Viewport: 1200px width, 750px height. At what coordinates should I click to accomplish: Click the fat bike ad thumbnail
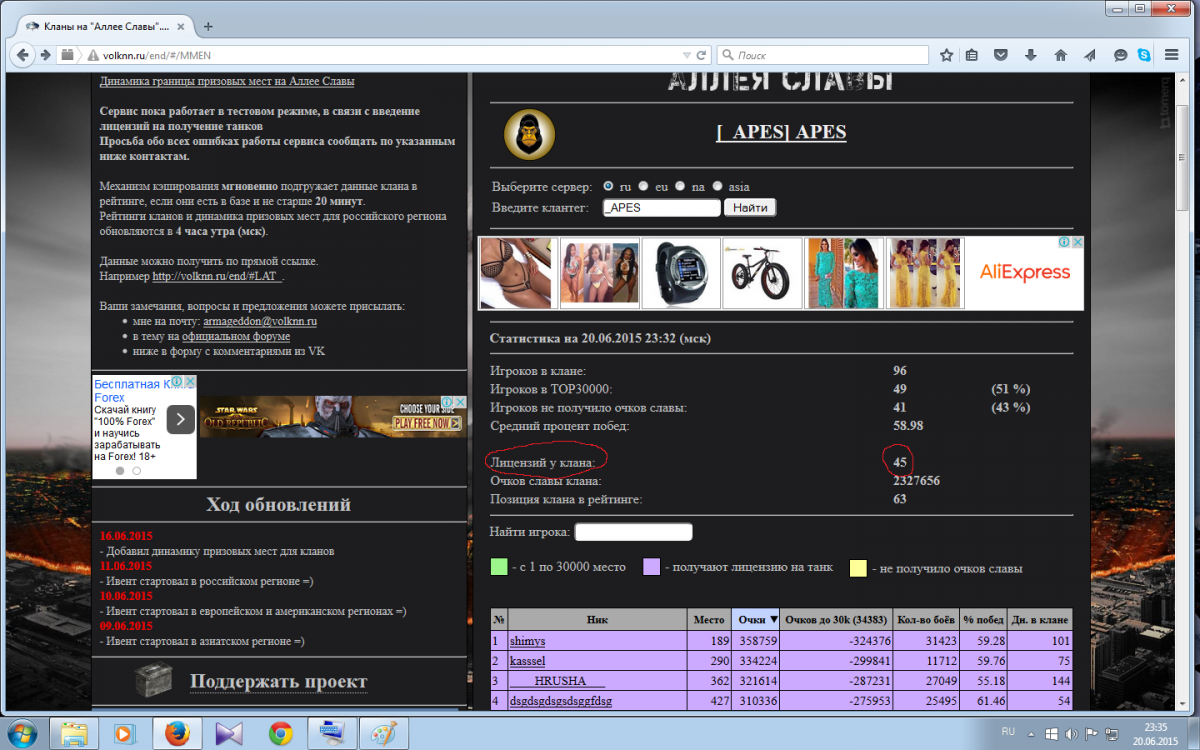(761, 273)
